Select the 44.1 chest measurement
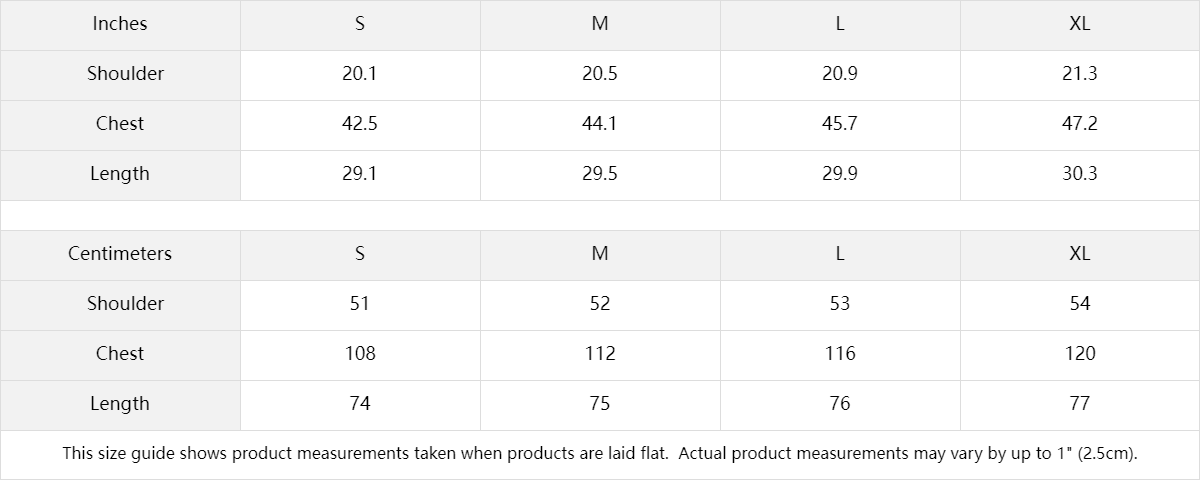1200x480 pixels. [x=600, y=124]
